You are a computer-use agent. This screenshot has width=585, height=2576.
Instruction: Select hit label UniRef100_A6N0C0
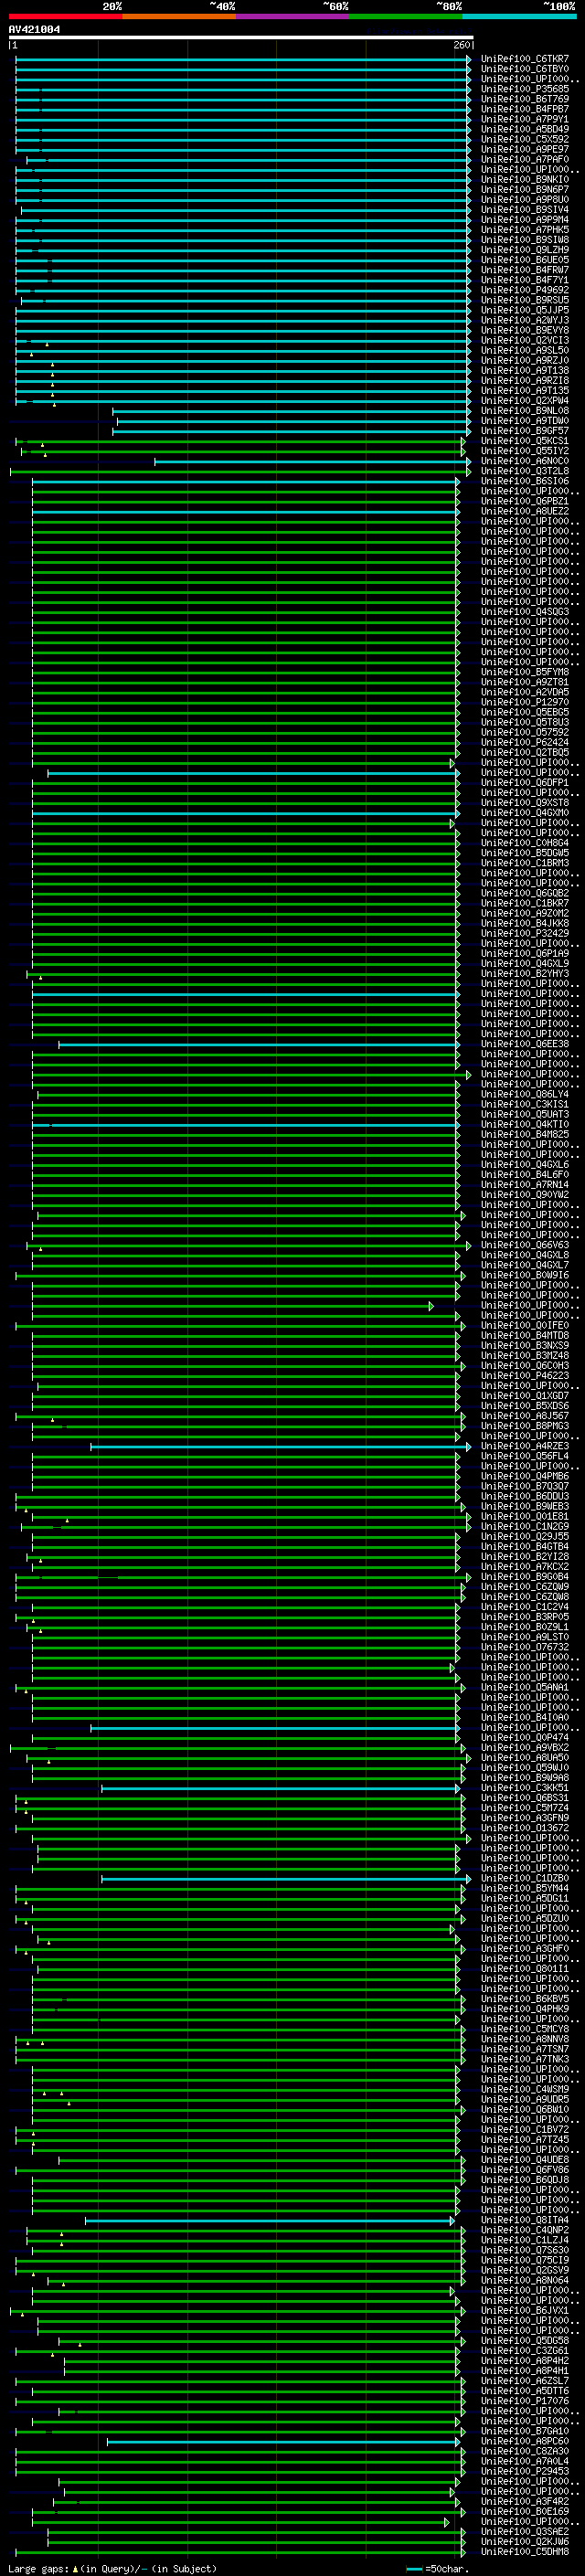[x=525, y=461]
